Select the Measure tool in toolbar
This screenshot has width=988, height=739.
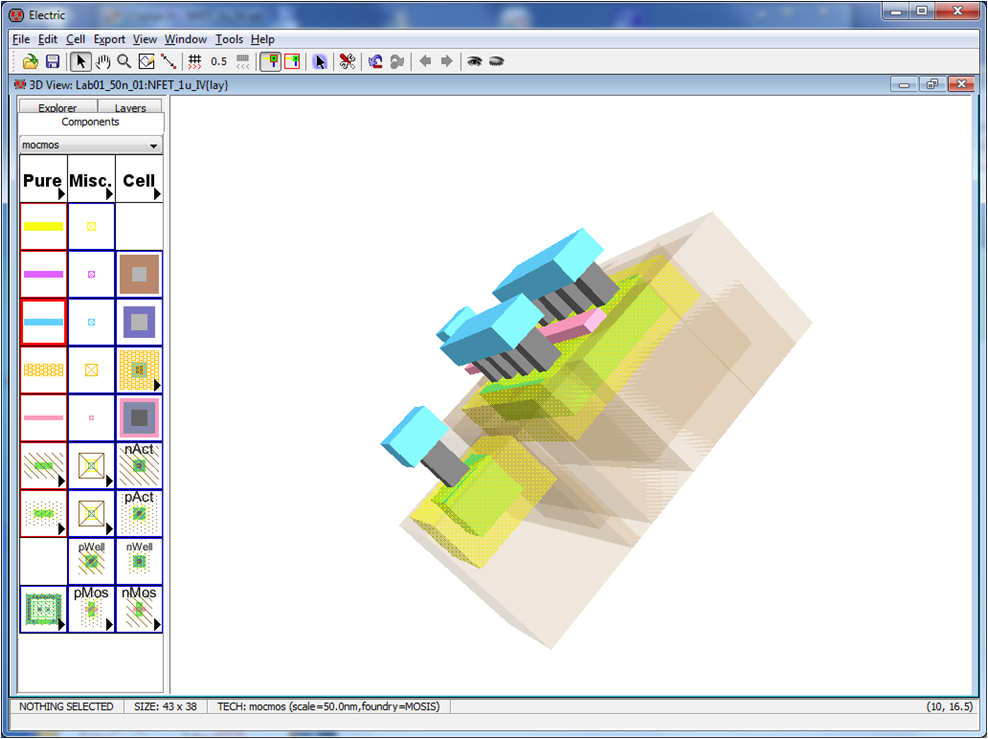pos(168,61)
